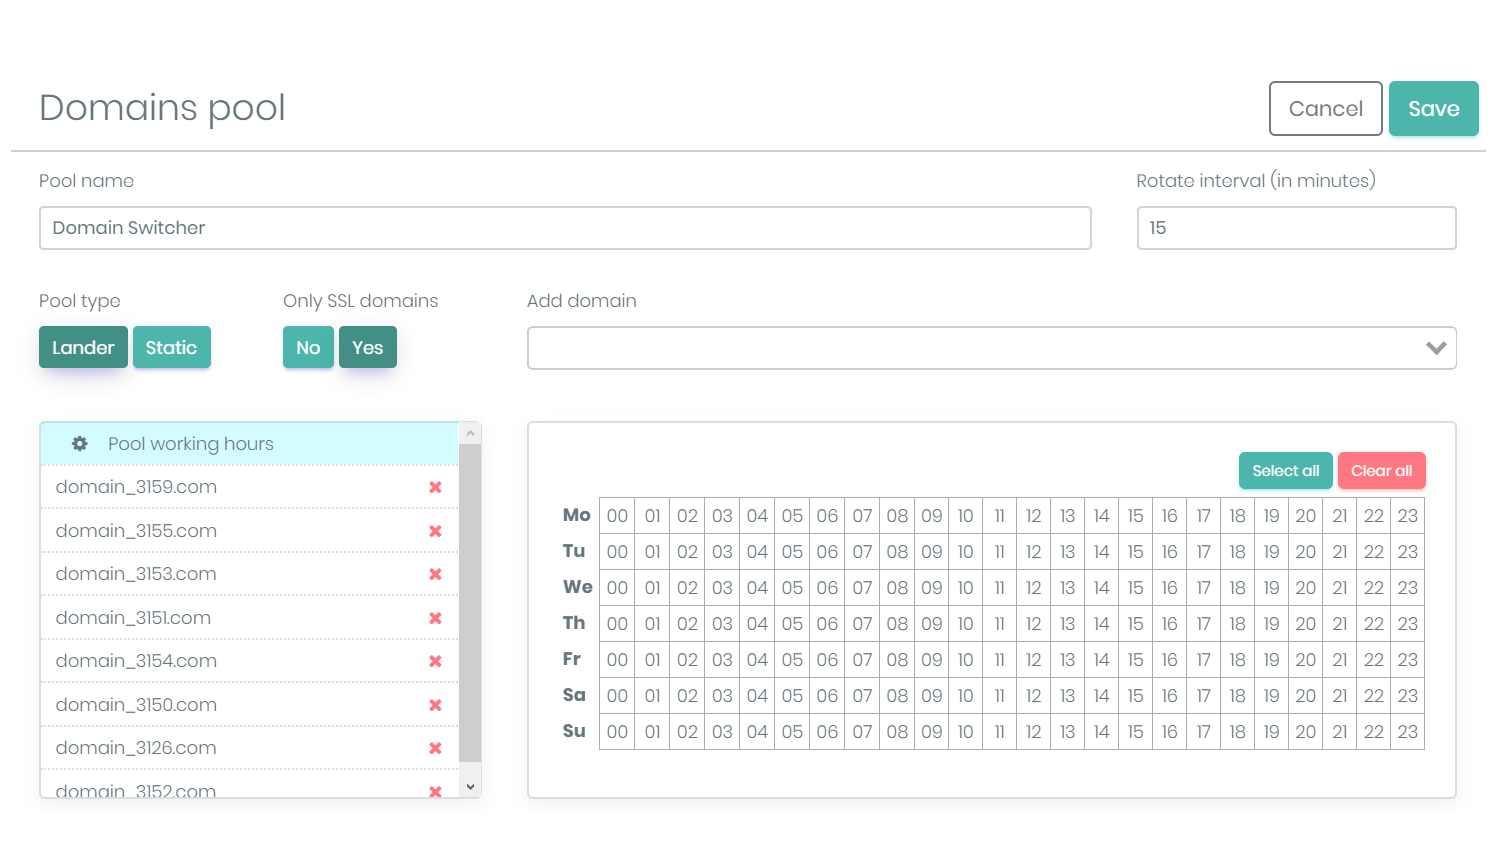Open the Add domain dropdown

(x=991, y=348)
